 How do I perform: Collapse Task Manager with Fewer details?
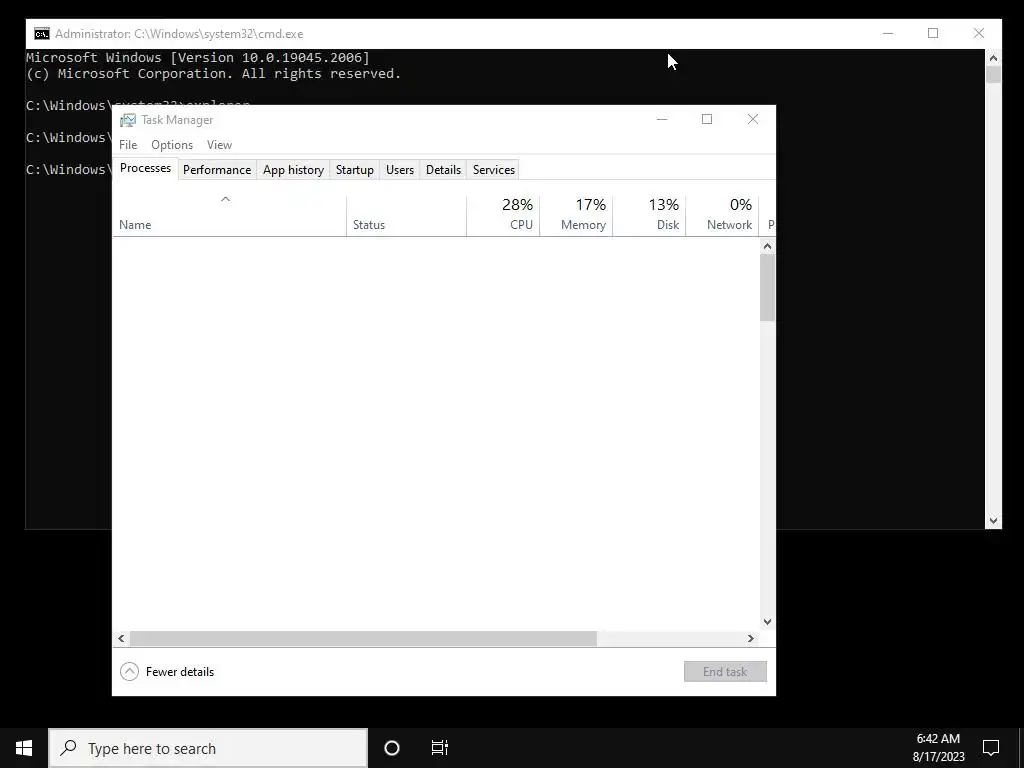coord(167,671)
